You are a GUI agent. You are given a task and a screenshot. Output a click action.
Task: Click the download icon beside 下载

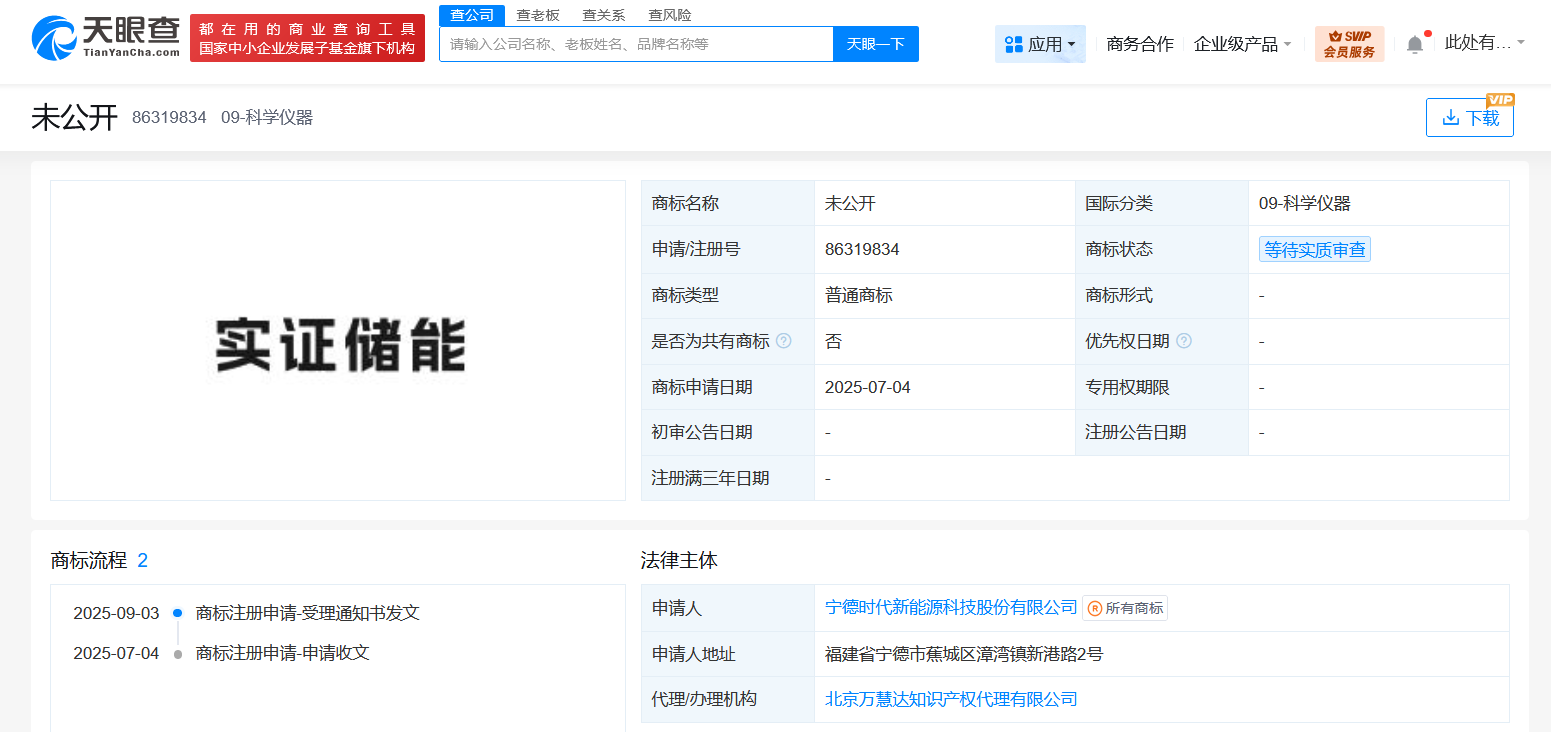click(1452, 117)
